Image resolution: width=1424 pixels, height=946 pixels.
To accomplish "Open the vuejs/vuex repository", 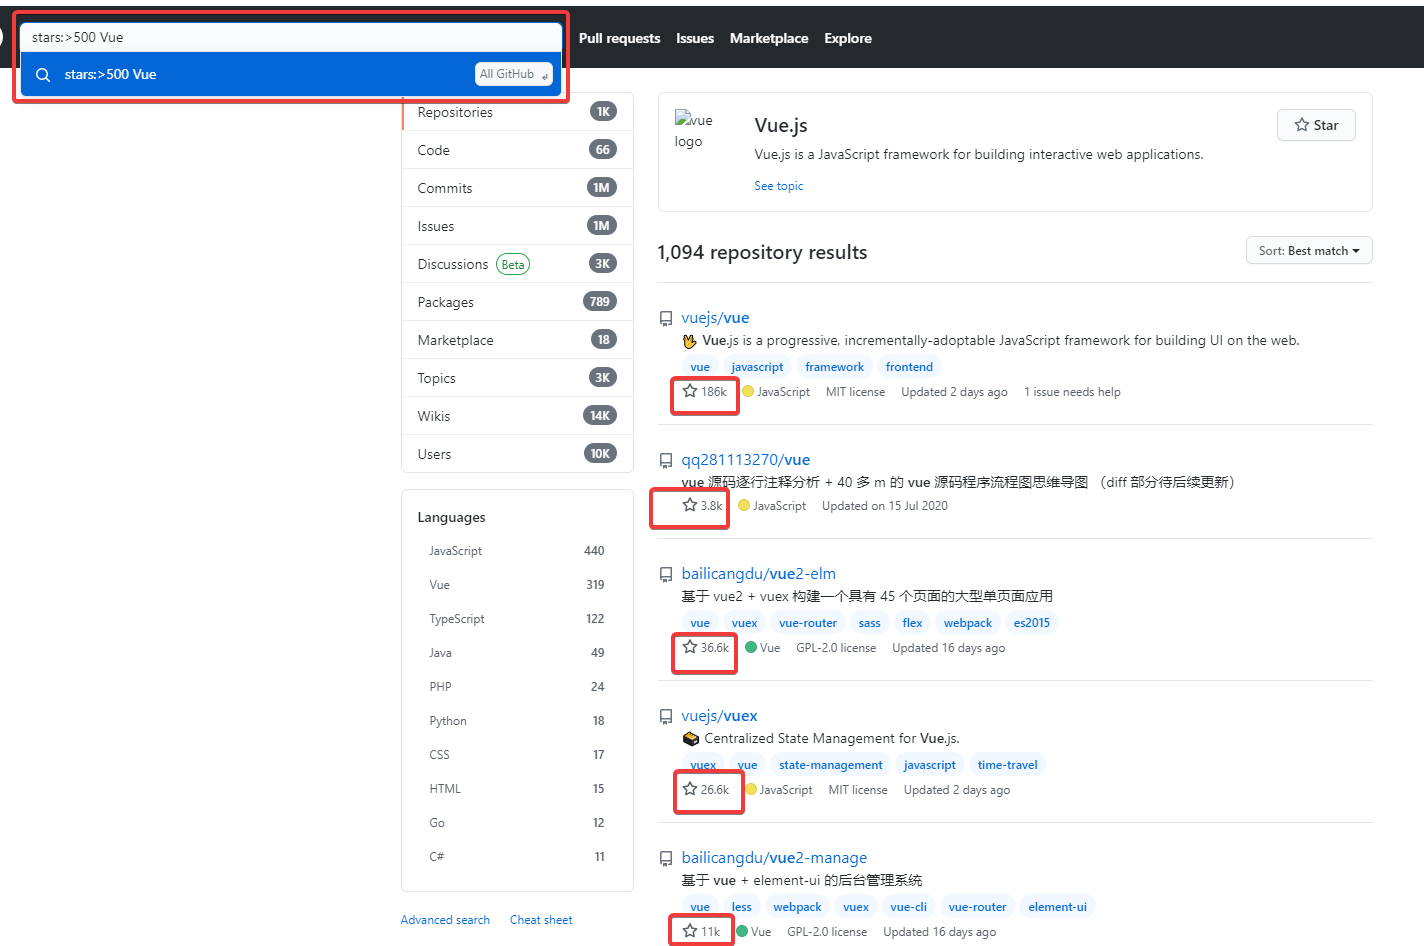I will [719, 716].
